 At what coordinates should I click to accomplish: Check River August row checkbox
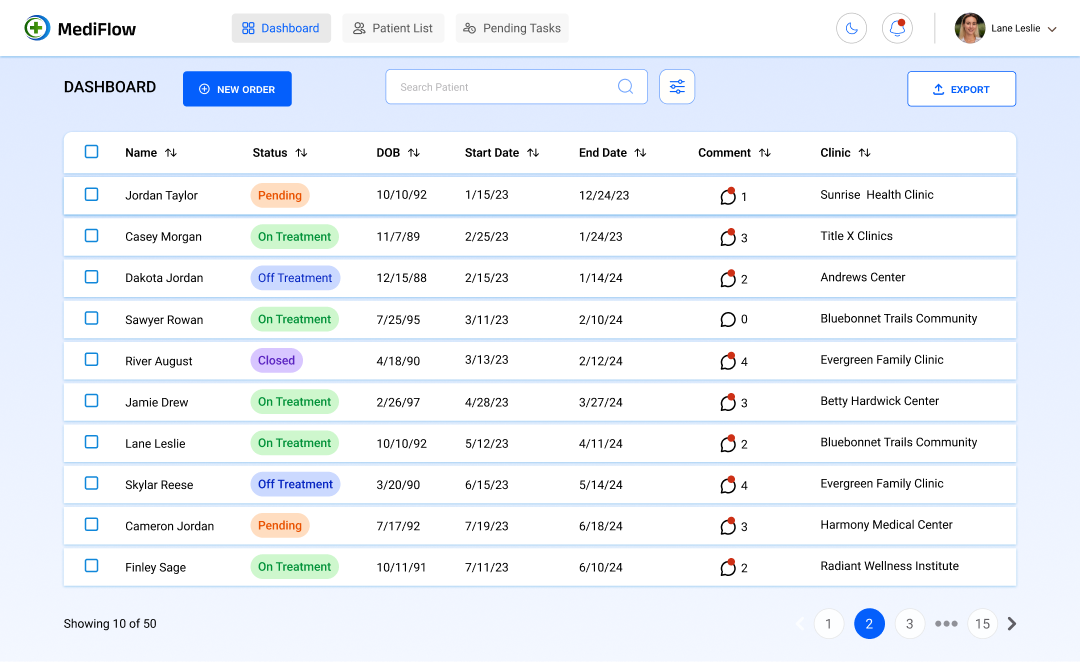pos(91,360)
